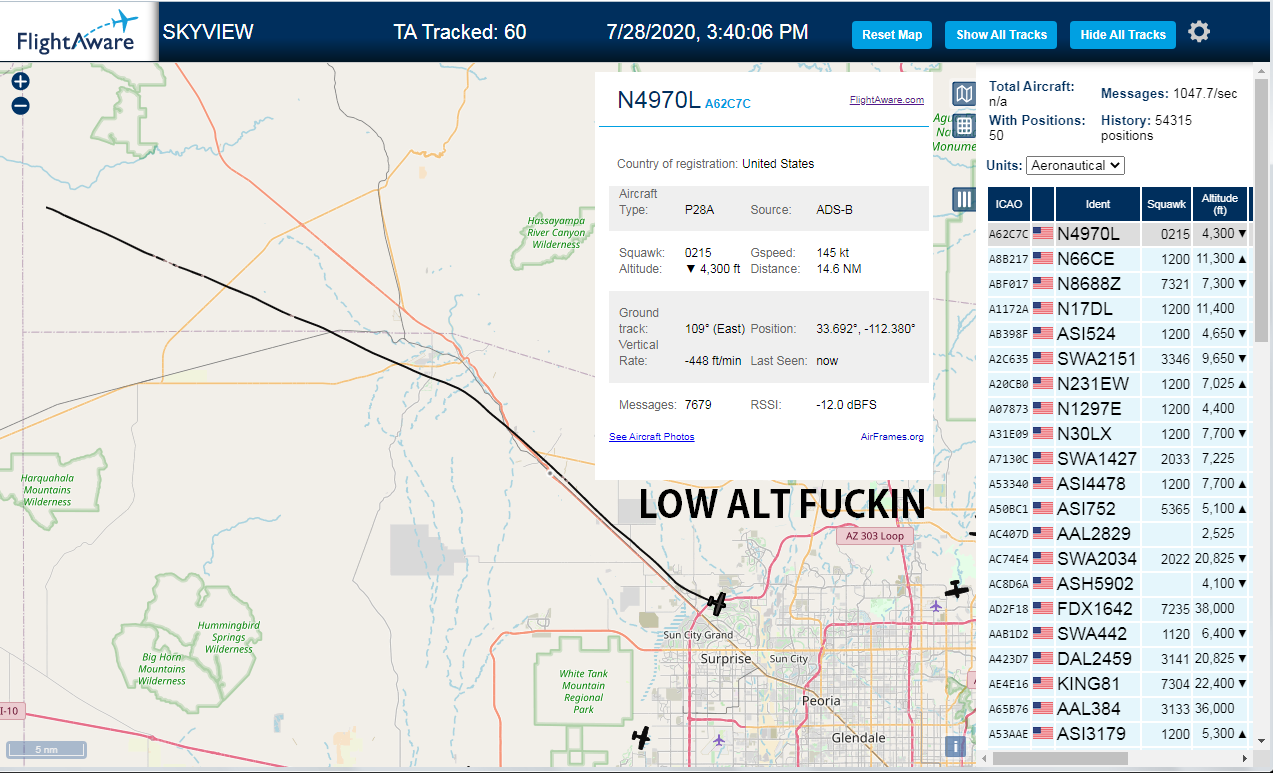The width and height of the screenshot is (1273, 773).
Task: Toggle the sidebar with the three-bar icon
Action: 964,199
